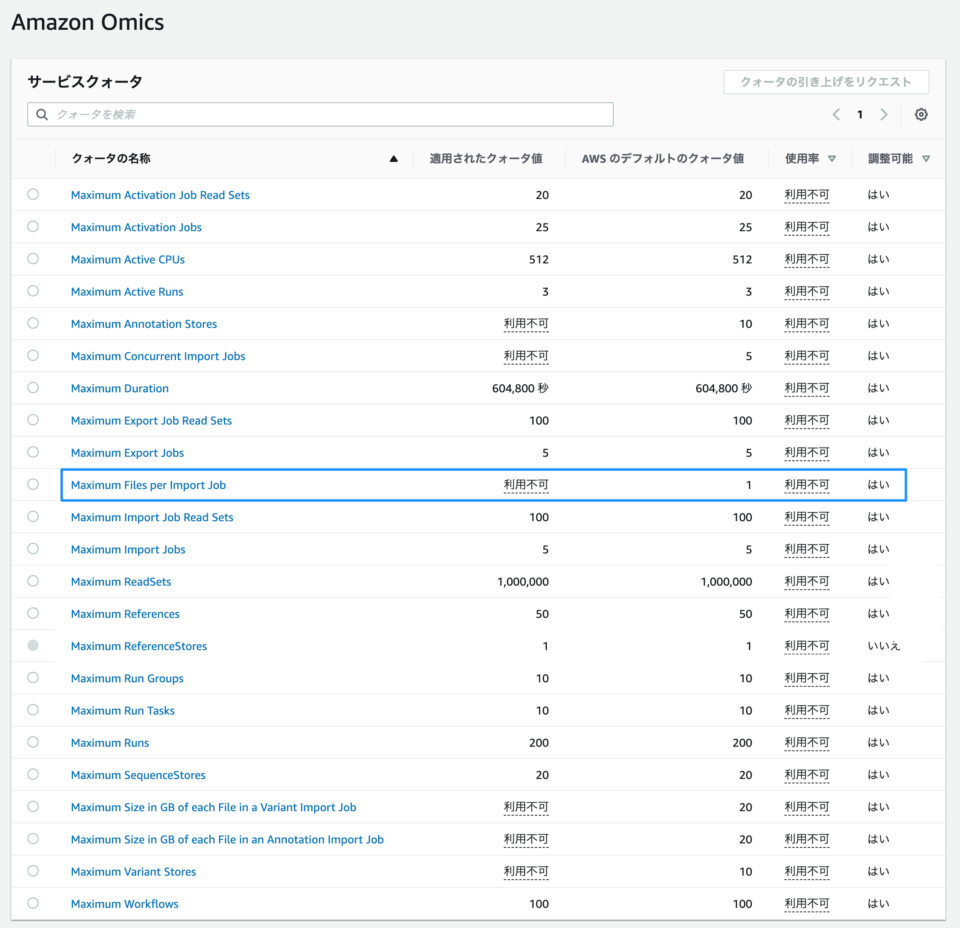Open Maximum Import Jobs link

[128, 550]
